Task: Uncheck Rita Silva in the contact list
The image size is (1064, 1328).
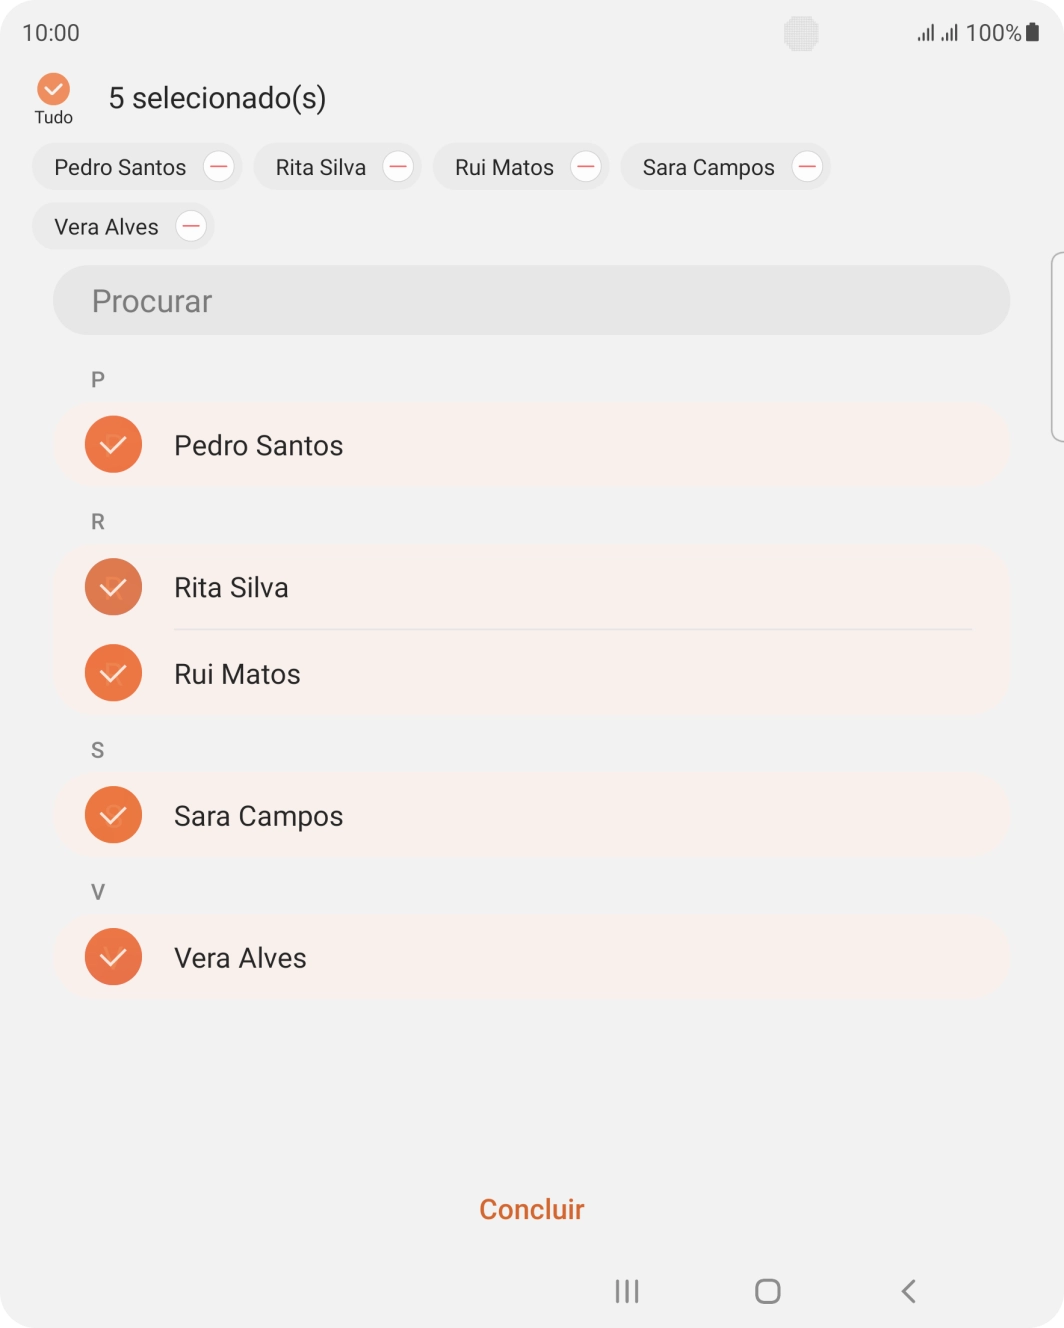Action: tap(113, 587)
